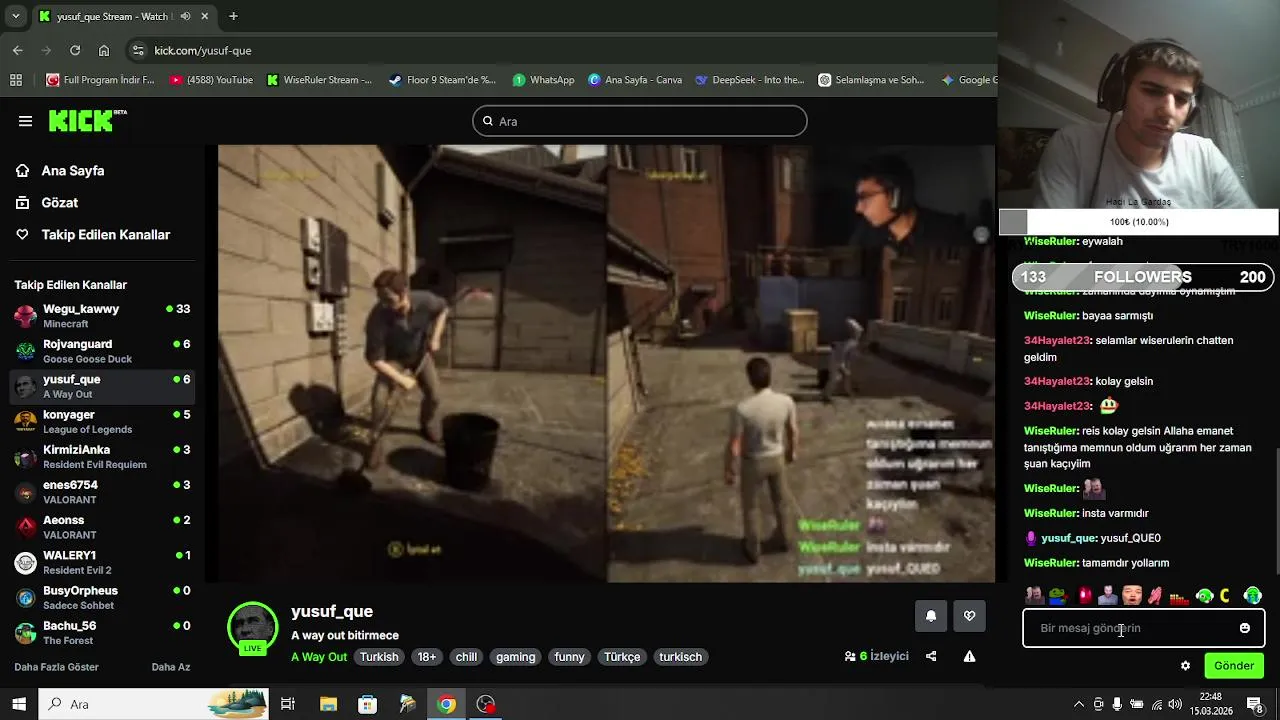Click the browser address bar URL
Image resolution: width=1280 pixels, height=720 pixels.
click(x=203, y=50)
